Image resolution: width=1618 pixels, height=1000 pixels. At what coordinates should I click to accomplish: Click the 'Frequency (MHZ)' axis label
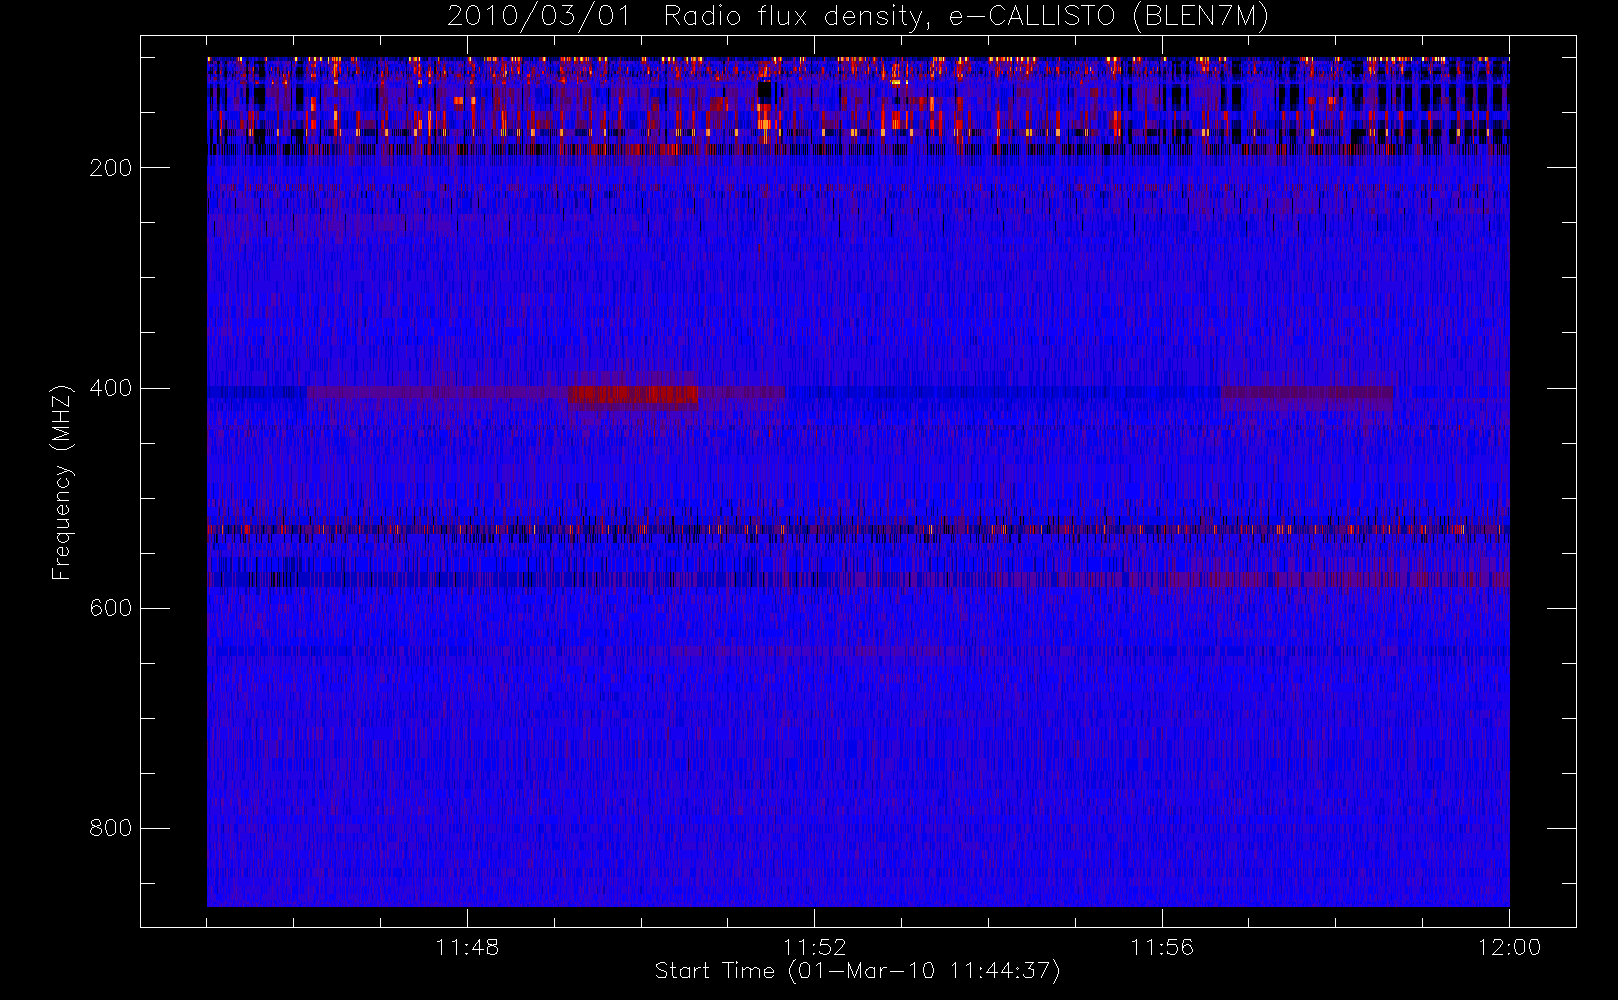pyautogui.click(x=62, y=482)
